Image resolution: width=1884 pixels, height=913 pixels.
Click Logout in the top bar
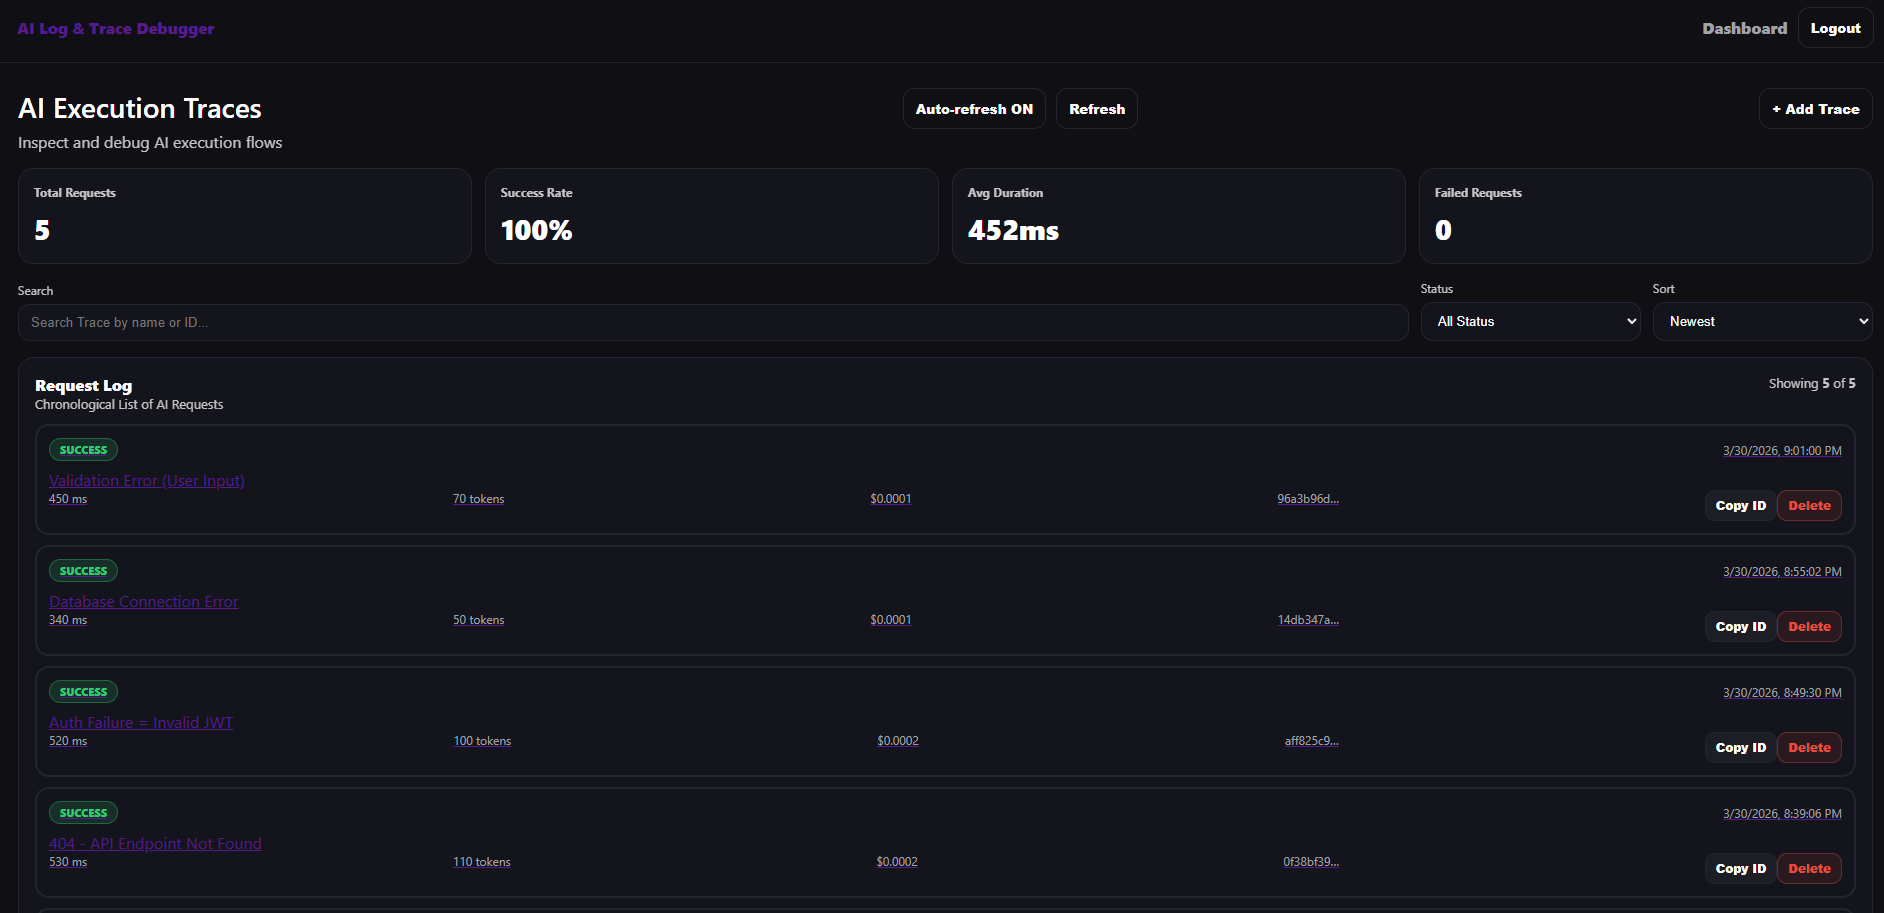1835,28
